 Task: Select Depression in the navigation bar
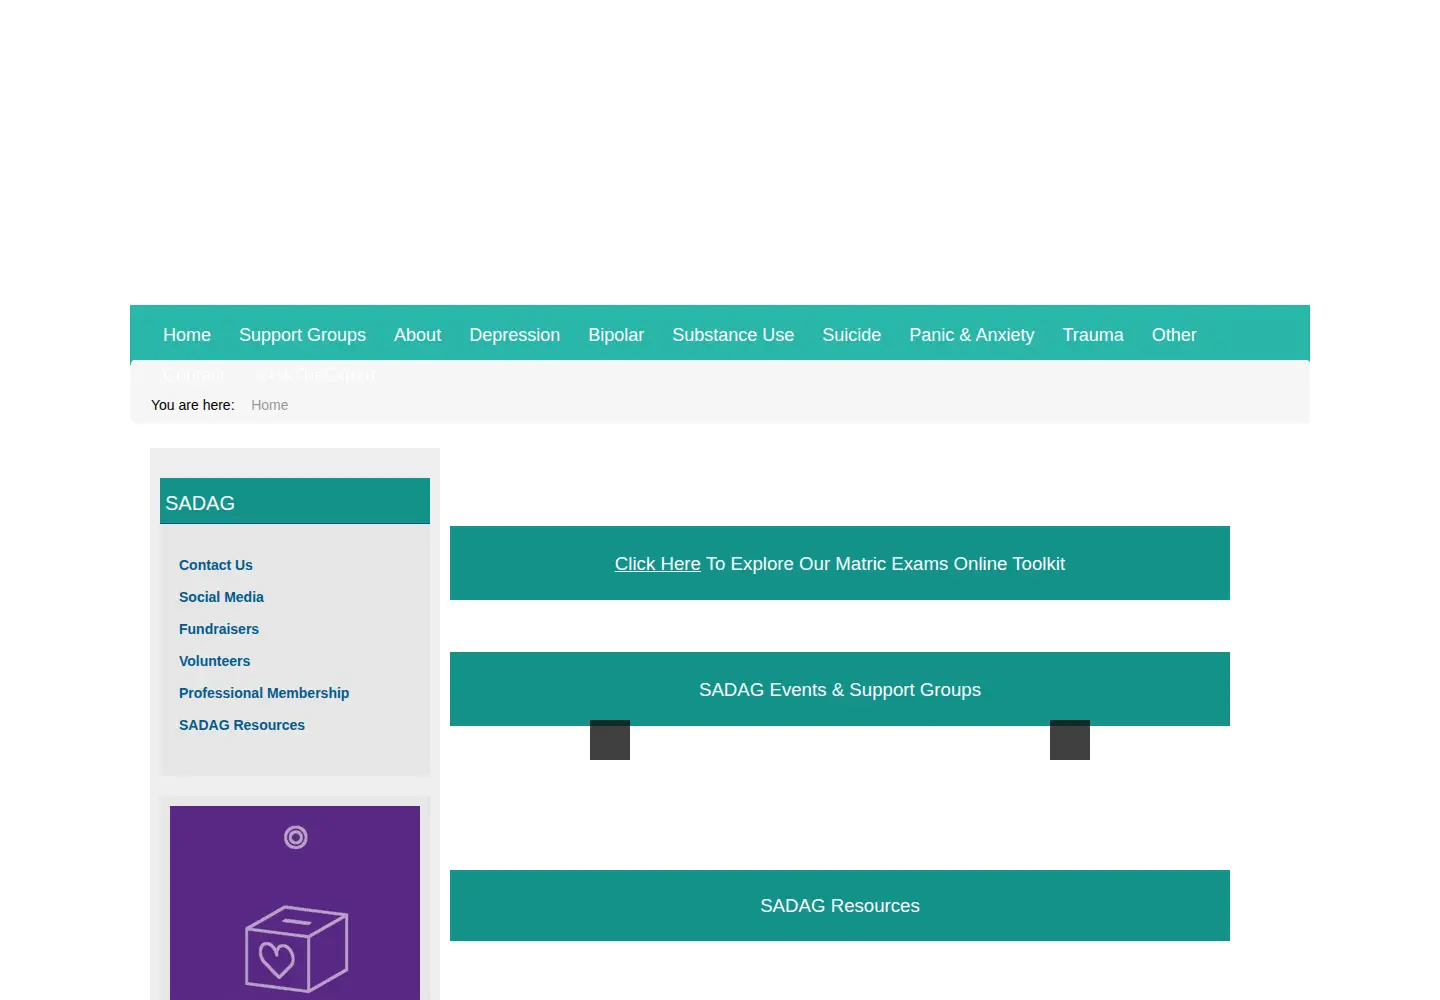pyautogui.click(x=514, y=335)
